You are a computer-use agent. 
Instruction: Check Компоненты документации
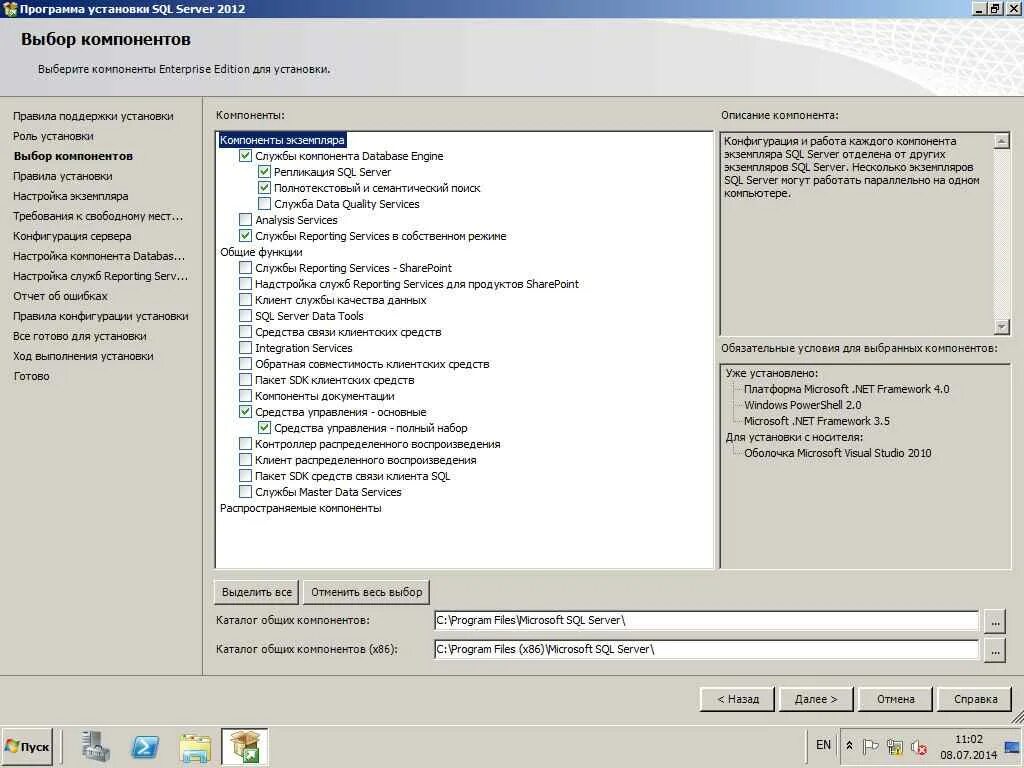[246, 396]
